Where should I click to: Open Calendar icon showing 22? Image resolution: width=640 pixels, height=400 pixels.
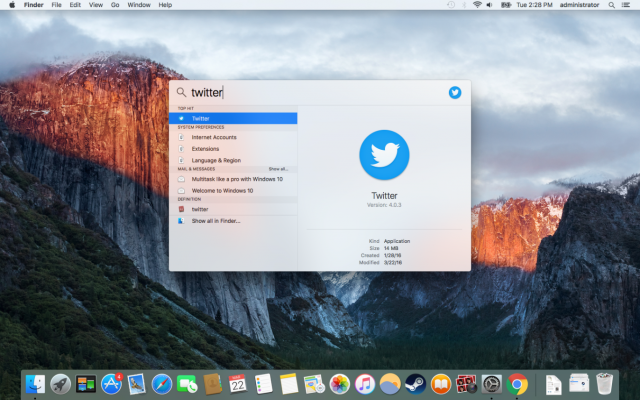238,384
